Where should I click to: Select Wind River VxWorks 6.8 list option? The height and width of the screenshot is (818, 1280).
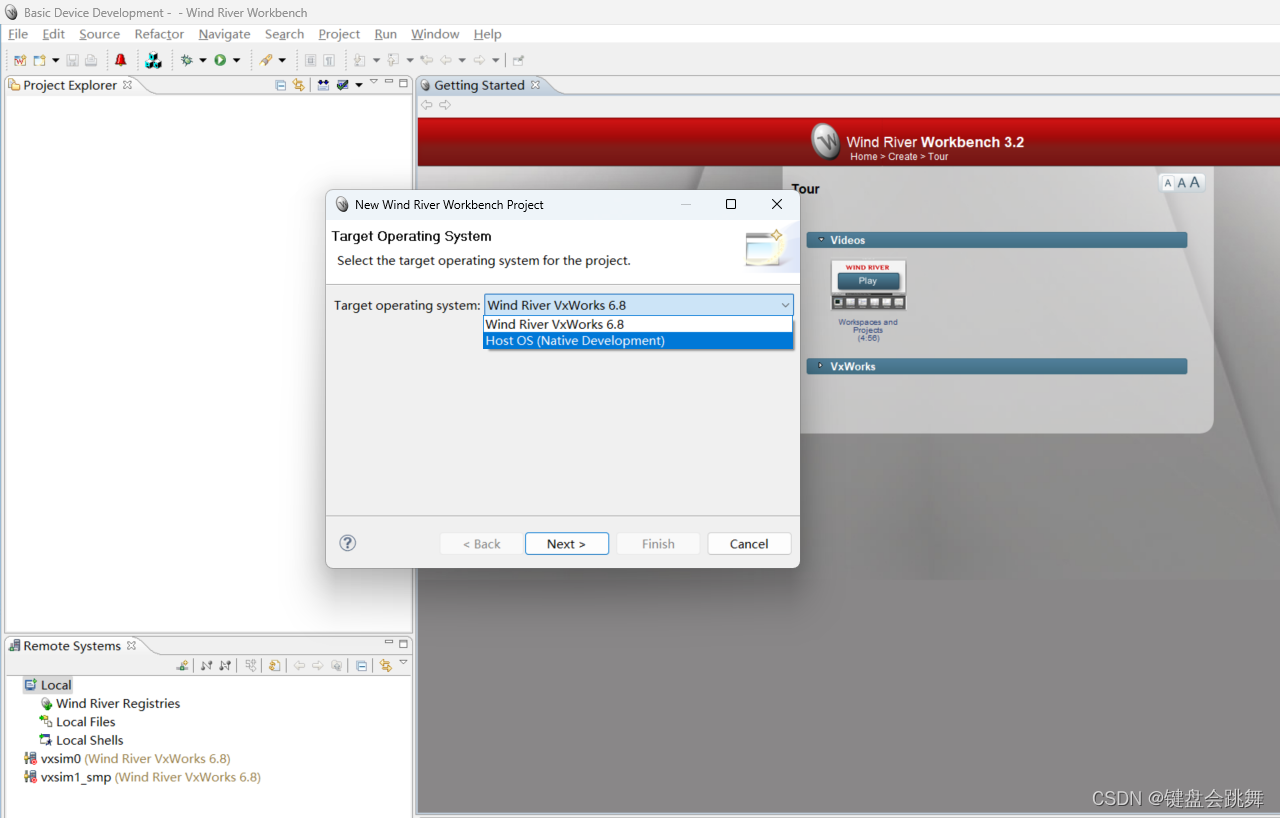[x=638, y=324]
